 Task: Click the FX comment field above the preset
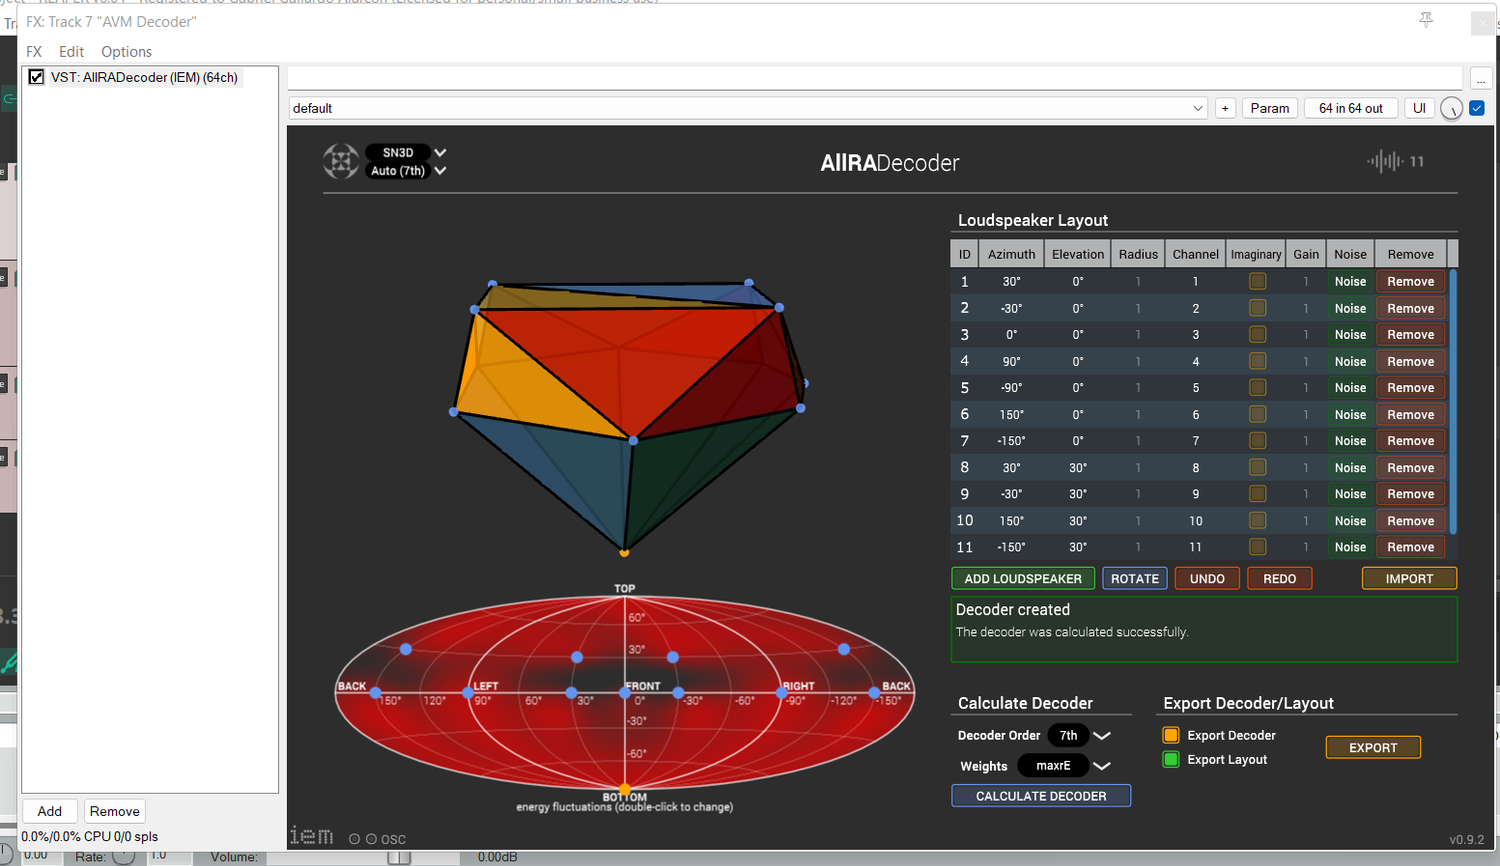[875, 79]
